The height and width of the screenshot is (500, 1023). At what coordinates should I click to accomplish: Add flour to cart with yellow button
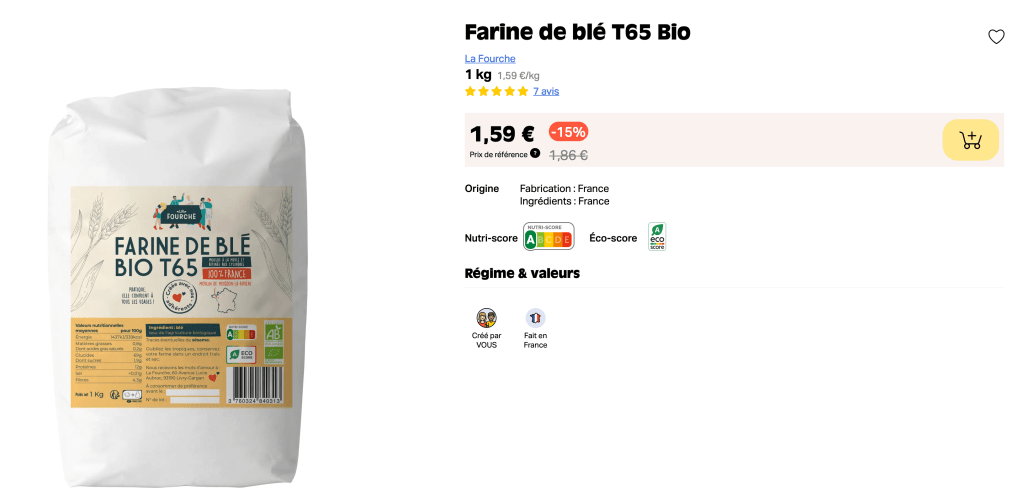(971, 140)
